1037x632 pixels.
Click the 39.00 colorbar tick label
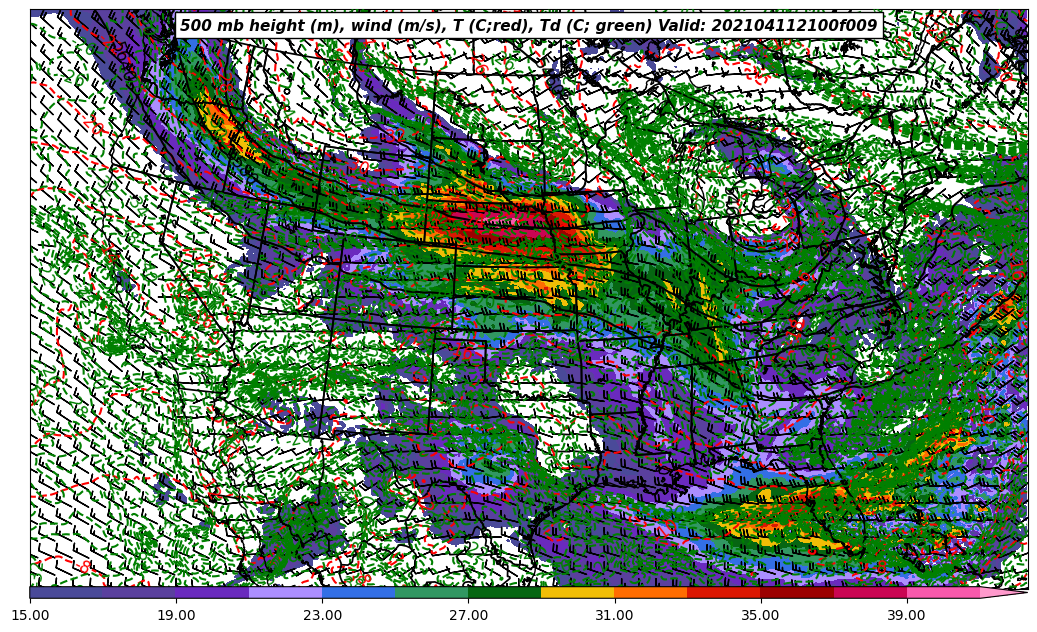point(906,614)
